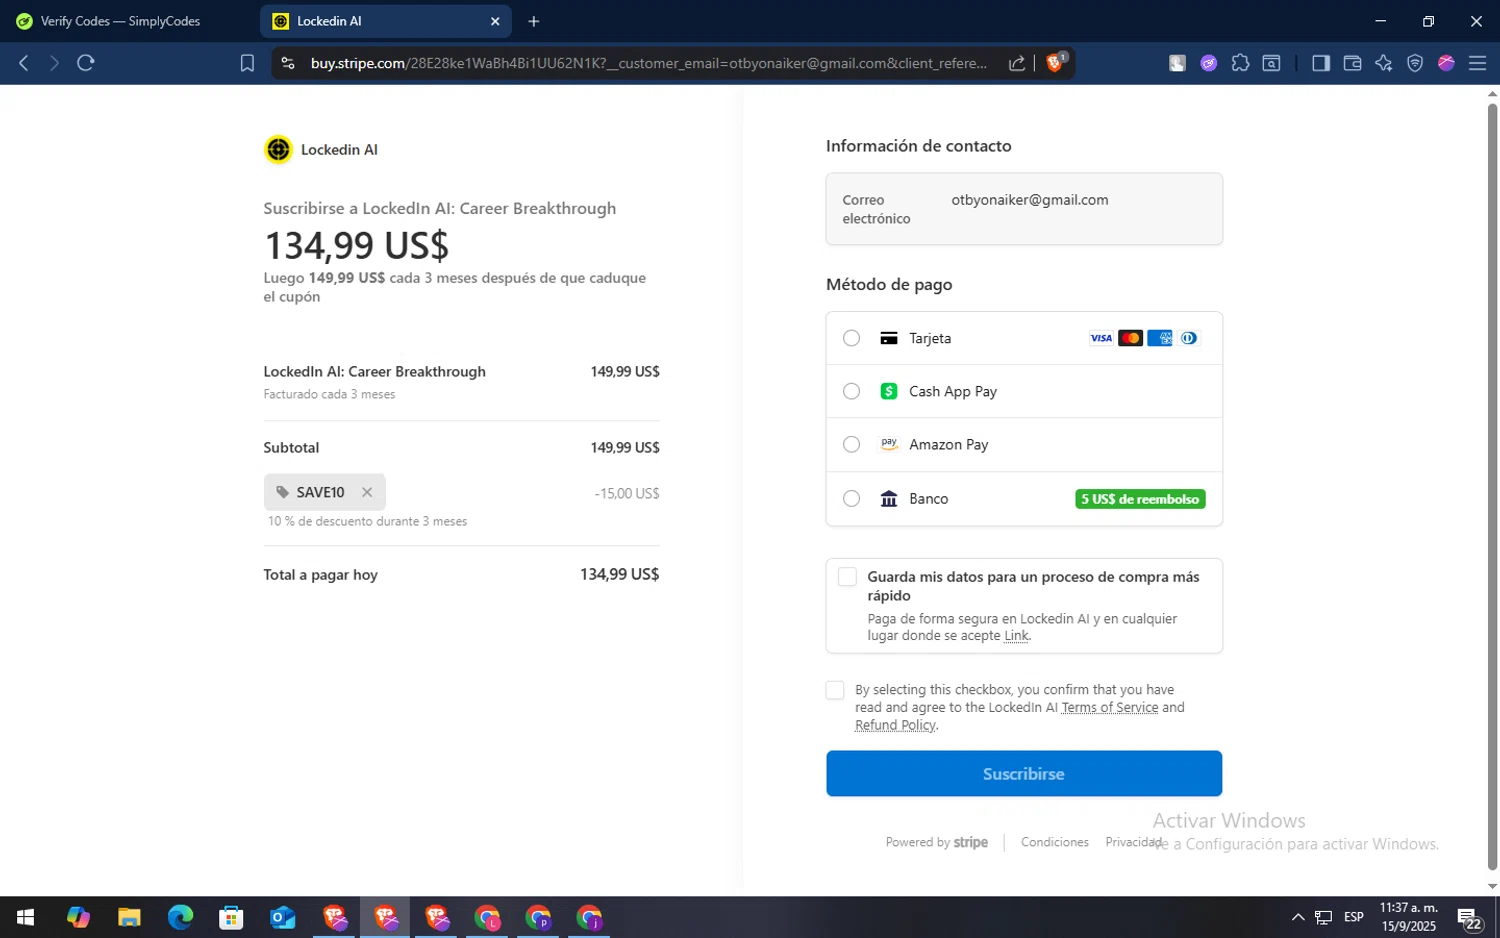
Task: Click the share icon in the address bar
Action: pyautogui.click(x=1017, y=63)
